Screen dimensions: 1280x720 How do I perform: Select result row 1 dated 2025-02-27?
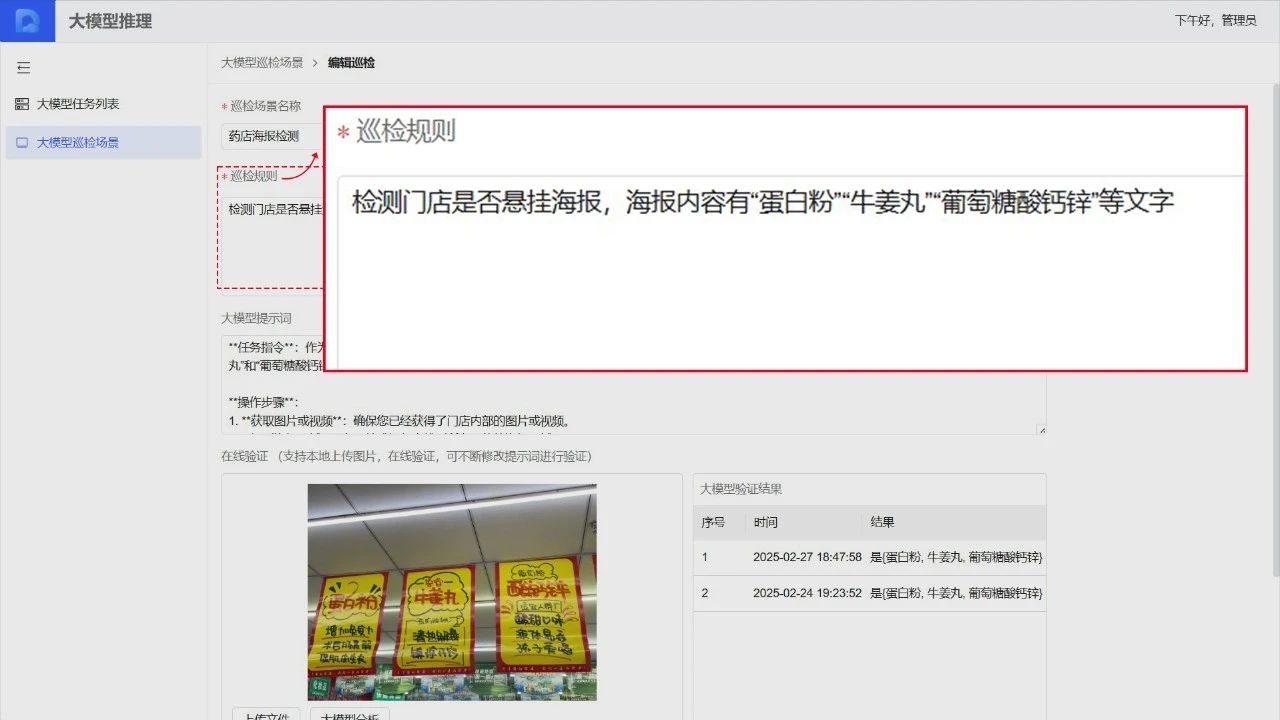tap(868, 557)
